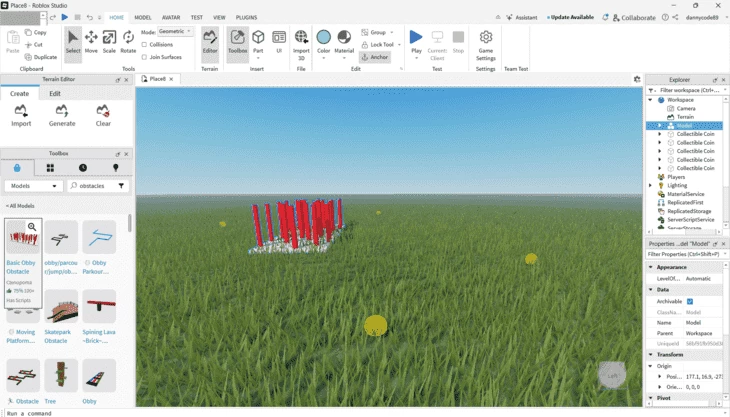Expand the Origin property

coord(651,366)
